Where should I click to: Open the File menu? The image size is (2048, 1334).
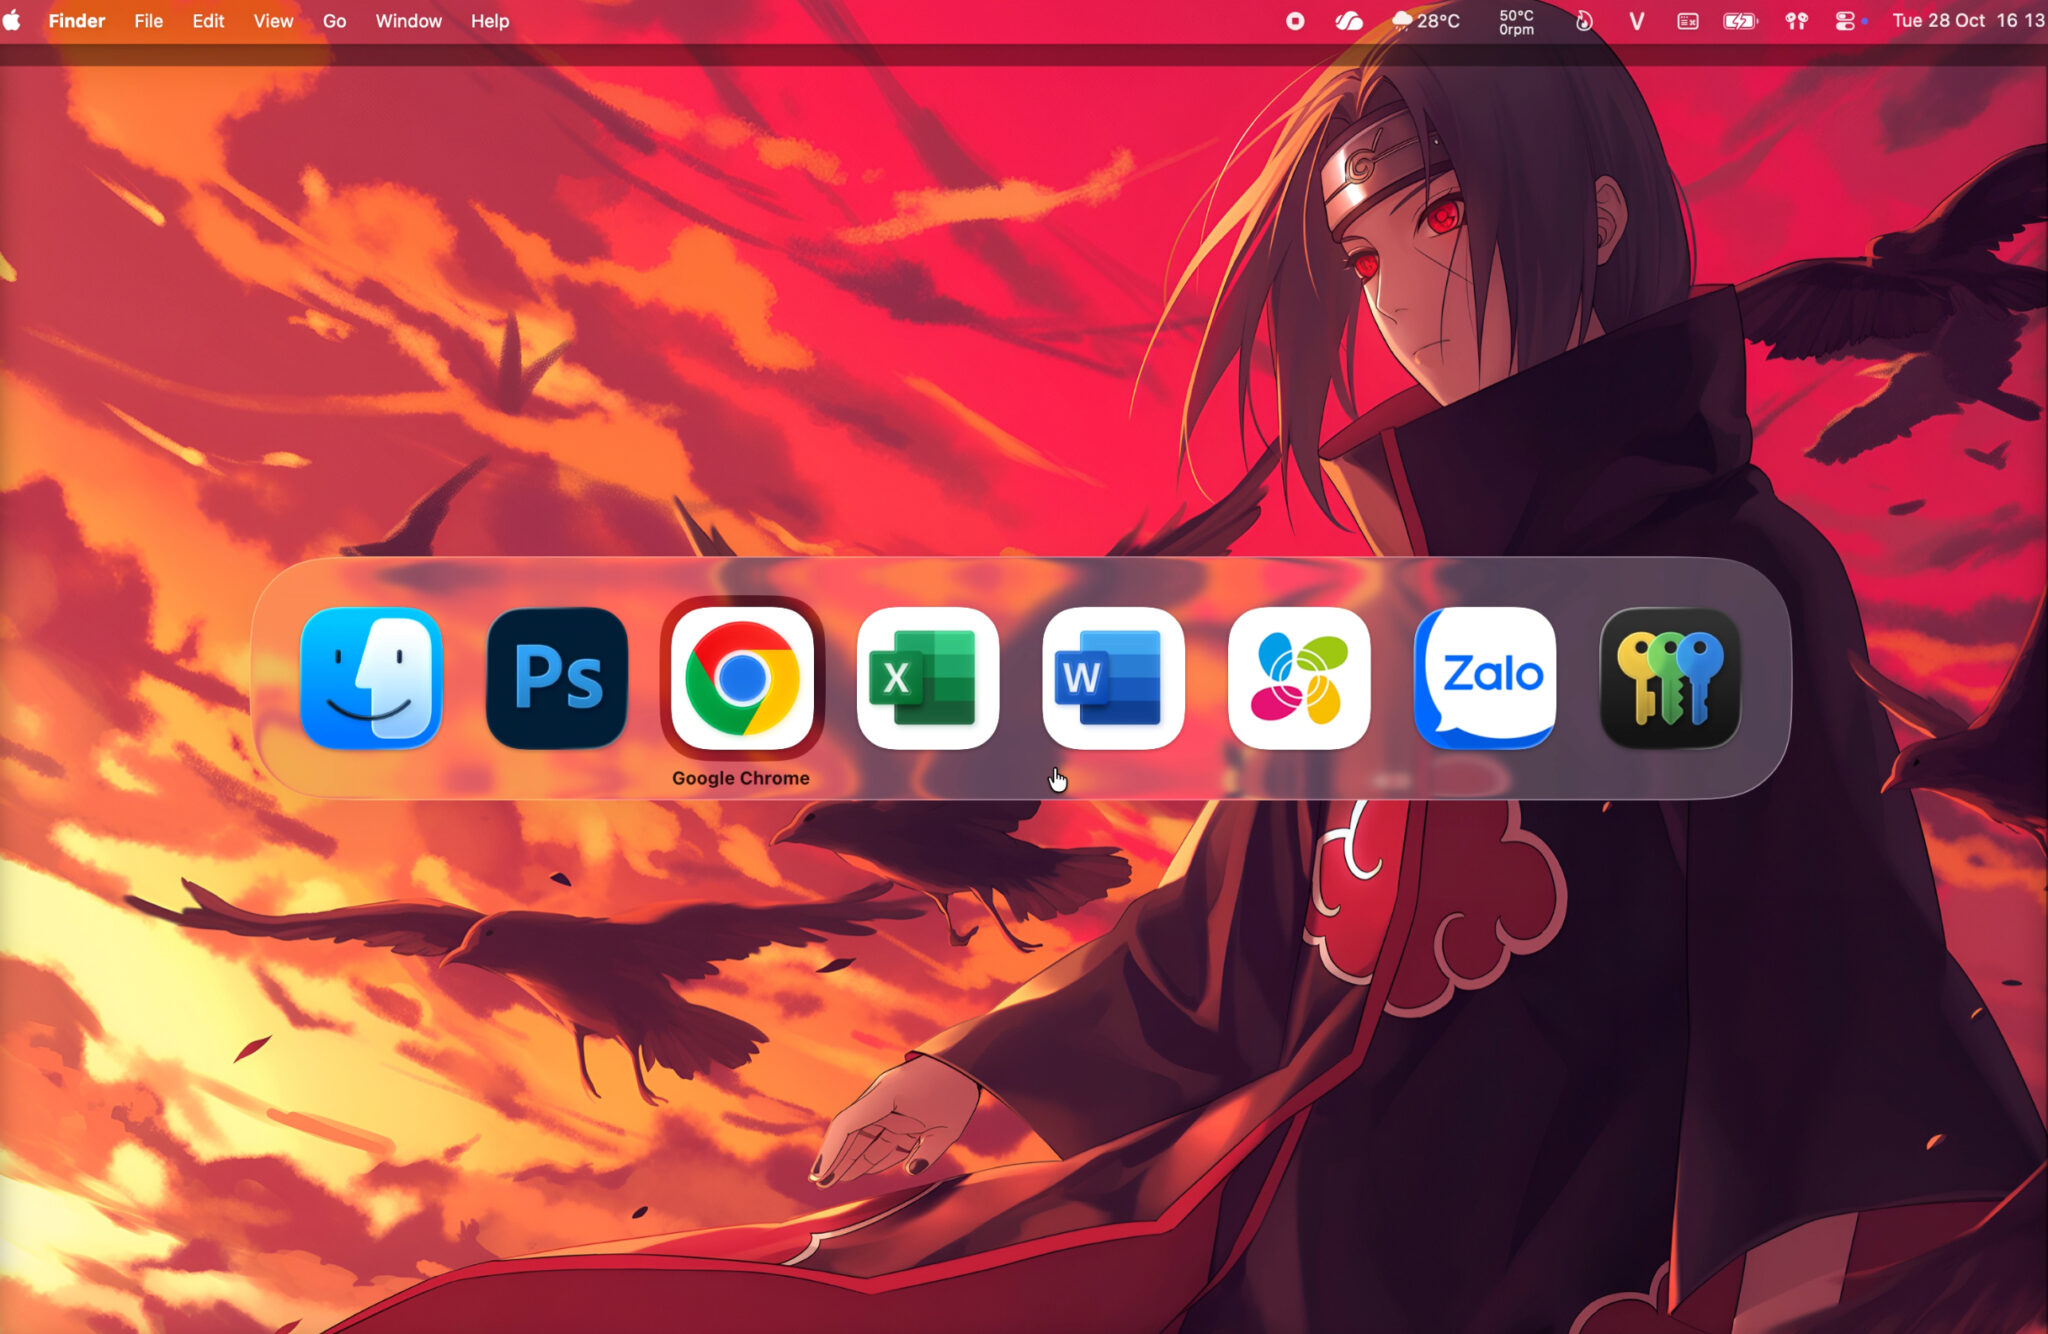[148, 21]
